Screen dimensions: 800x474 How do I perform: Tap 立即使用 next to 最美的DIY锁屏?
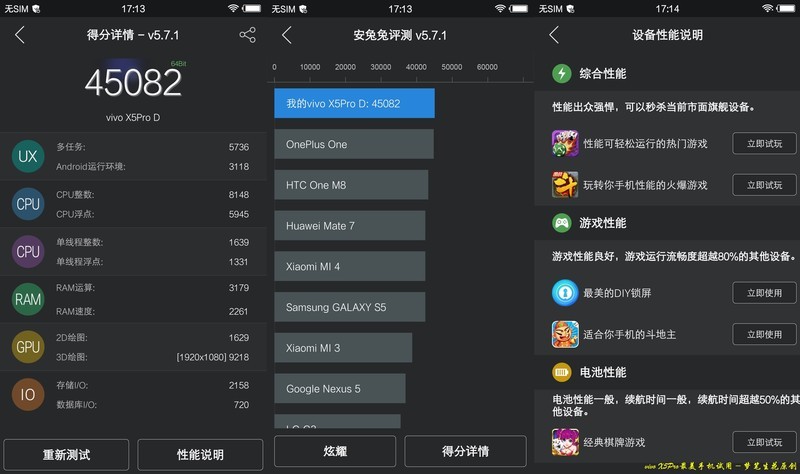(764, 293)
